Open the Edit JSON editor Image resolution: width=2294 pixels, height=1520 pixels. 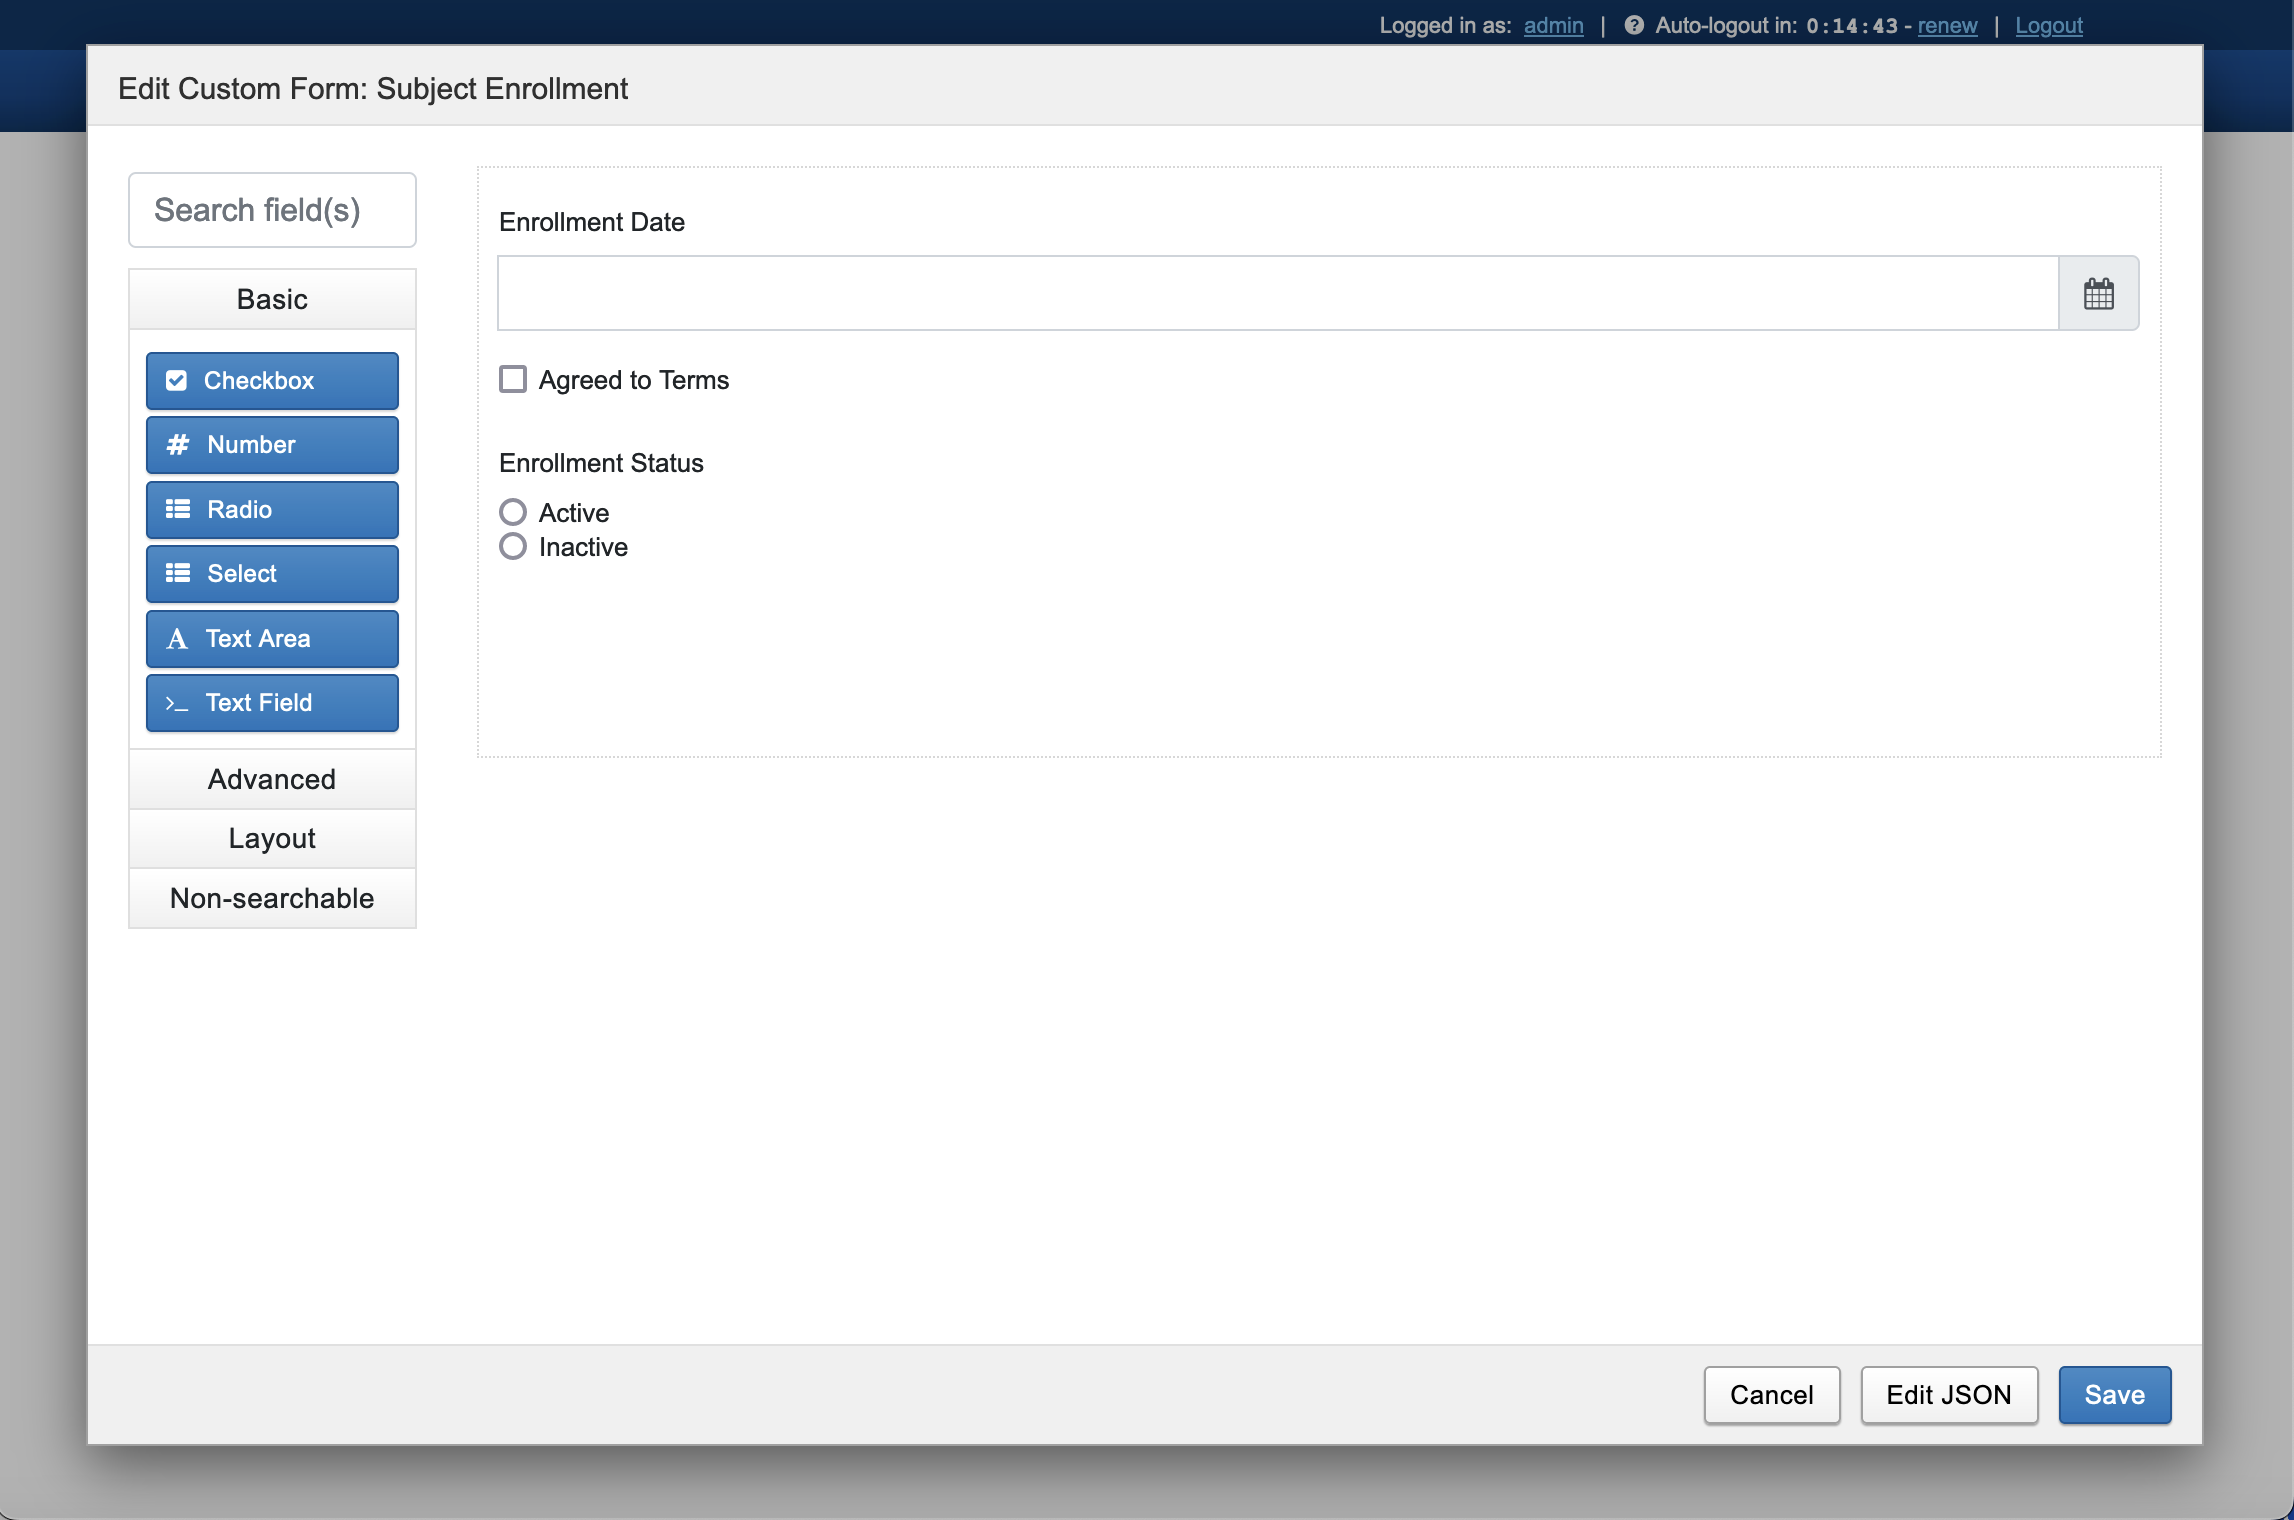(x=1948, y=1395)
